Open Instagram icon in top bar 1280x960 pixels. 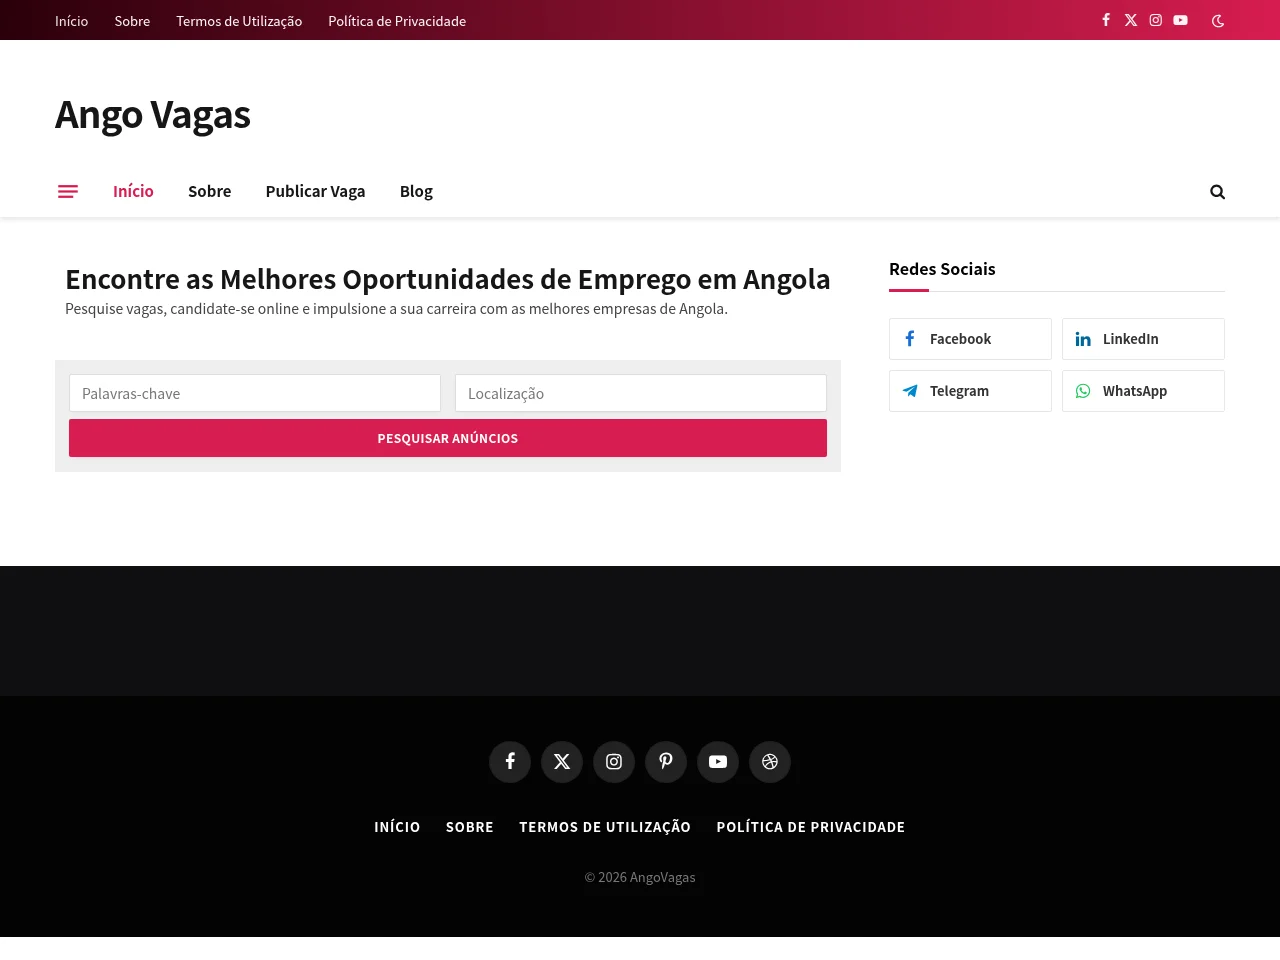(x=1156, y=20)
